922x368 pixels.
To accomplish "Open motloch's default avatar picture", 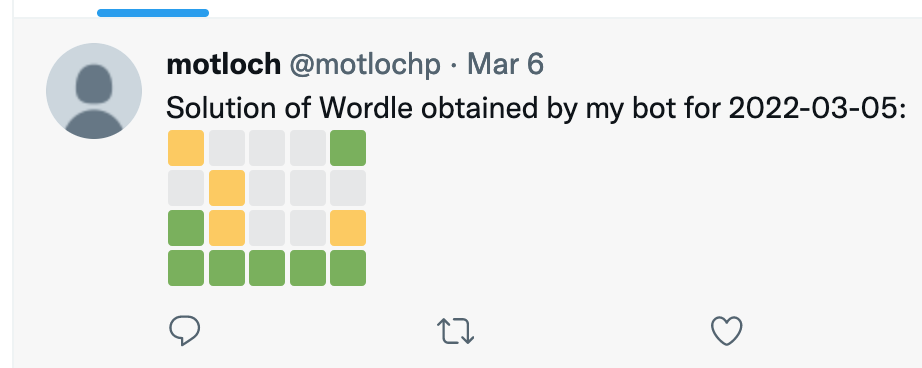I will (94, 91).
